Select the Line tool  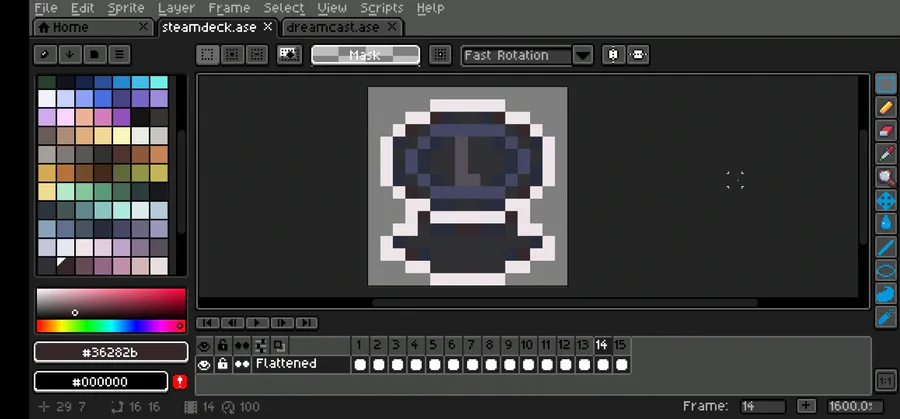pyautogui.click(x=886, y=247)
